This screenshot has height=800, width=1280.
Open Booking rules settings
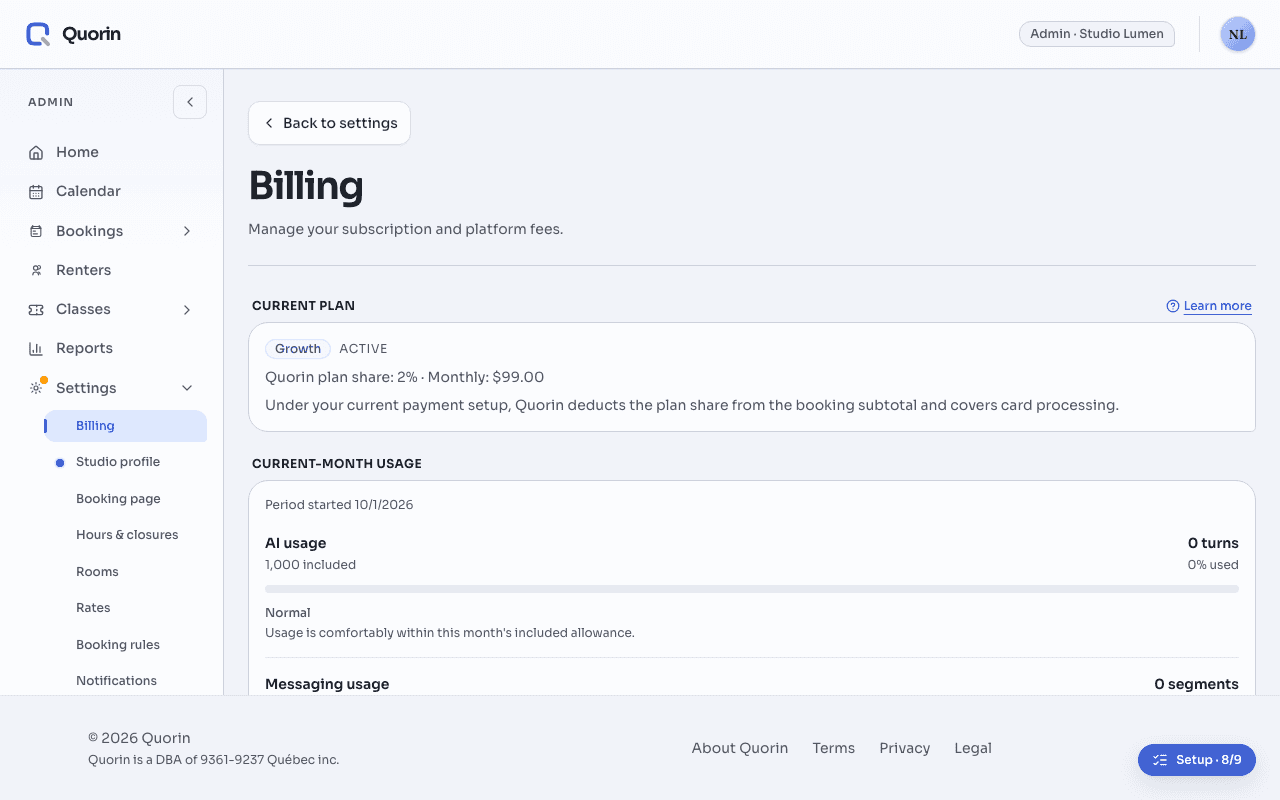tap(125, 645)
